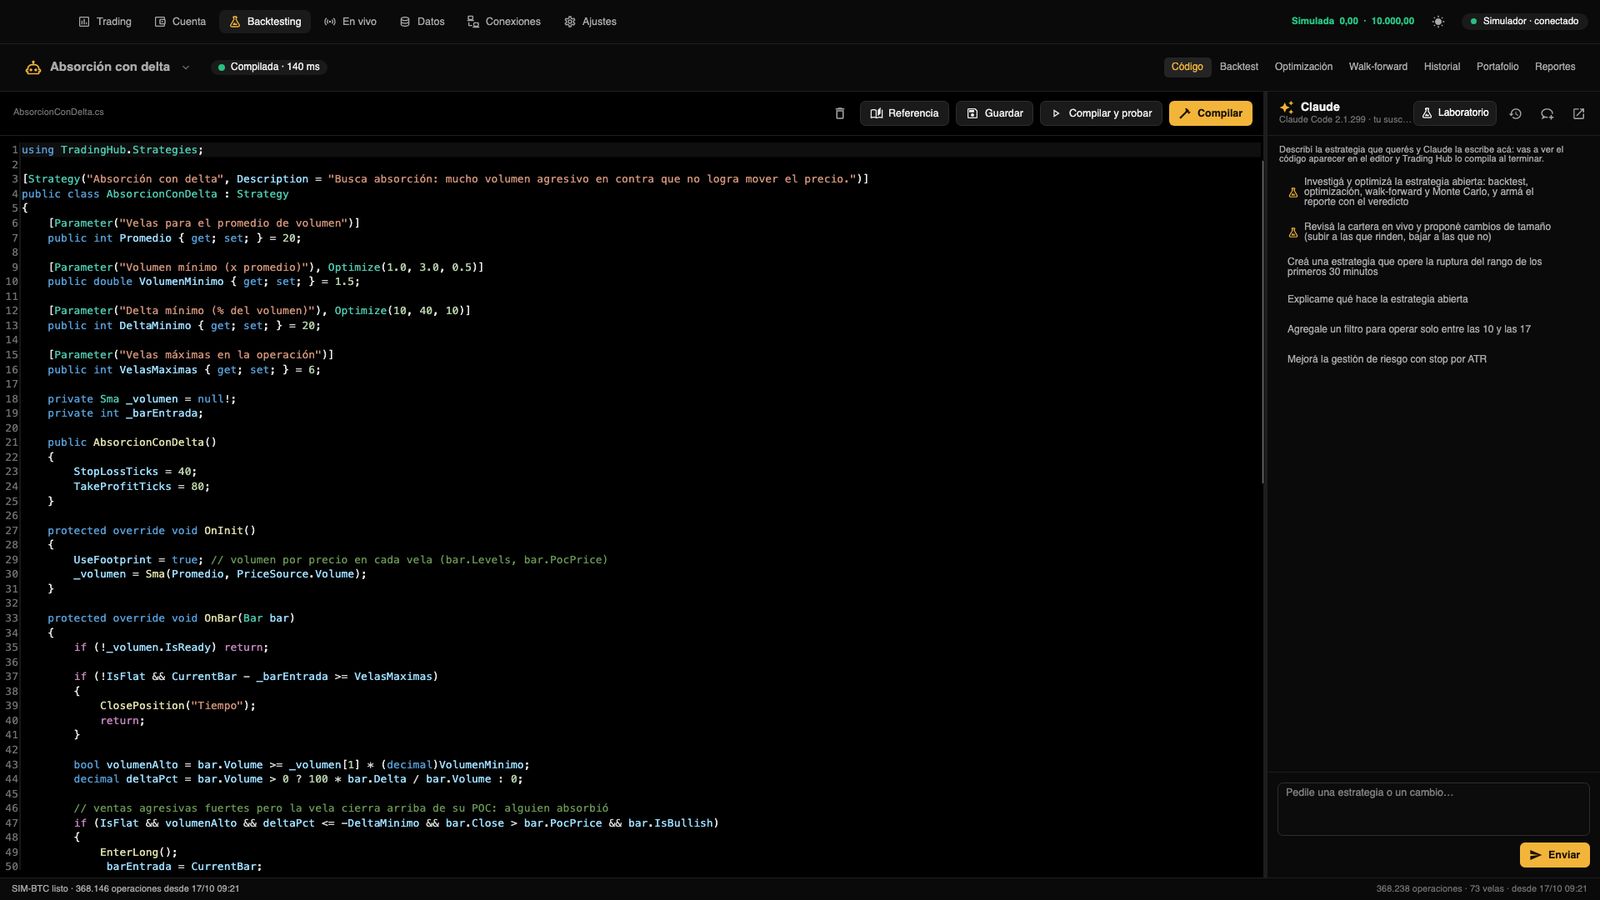1600x900 pixels.
Task: Click the strategy robot icon beside title
Action: click(x=33, y=67)
